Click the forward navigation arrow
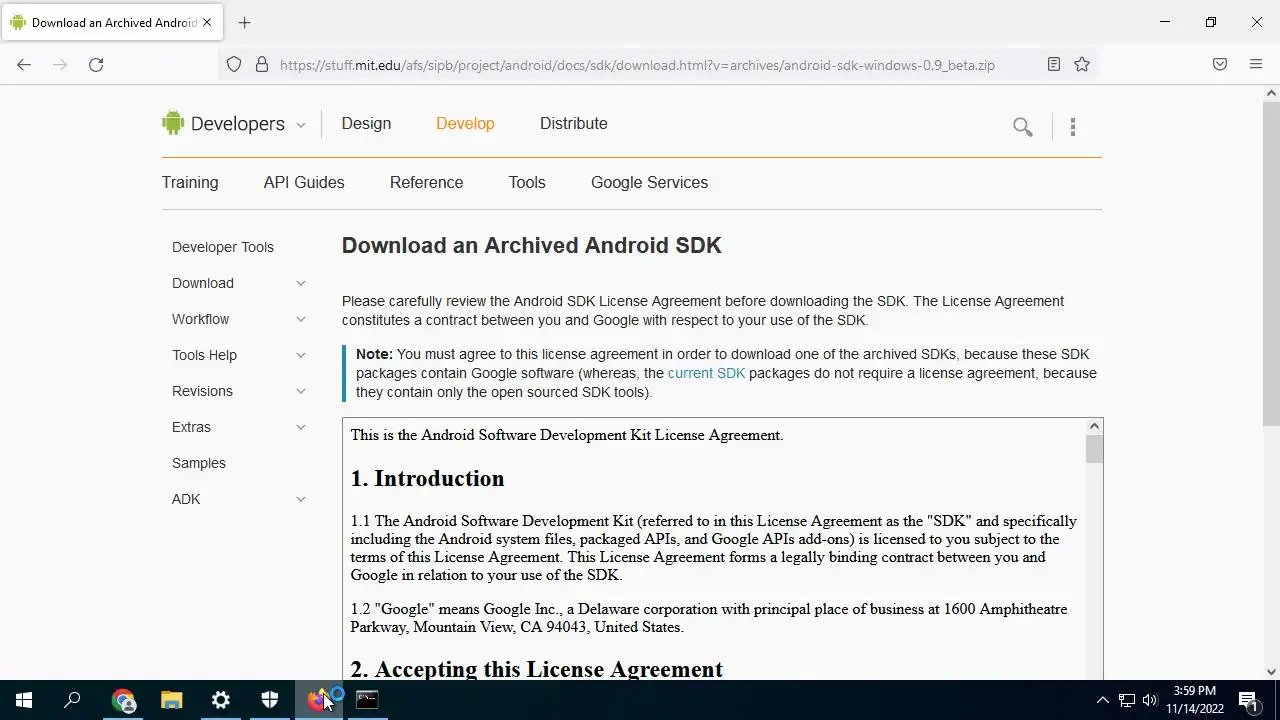The height and width of the screenshot is (720, 1280). [60, 64]
